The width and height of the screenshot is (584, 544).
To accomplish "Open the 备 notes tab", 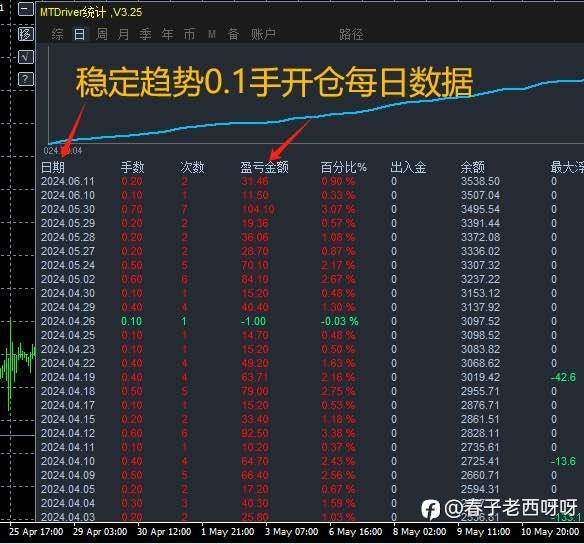I will pos(233,34).
